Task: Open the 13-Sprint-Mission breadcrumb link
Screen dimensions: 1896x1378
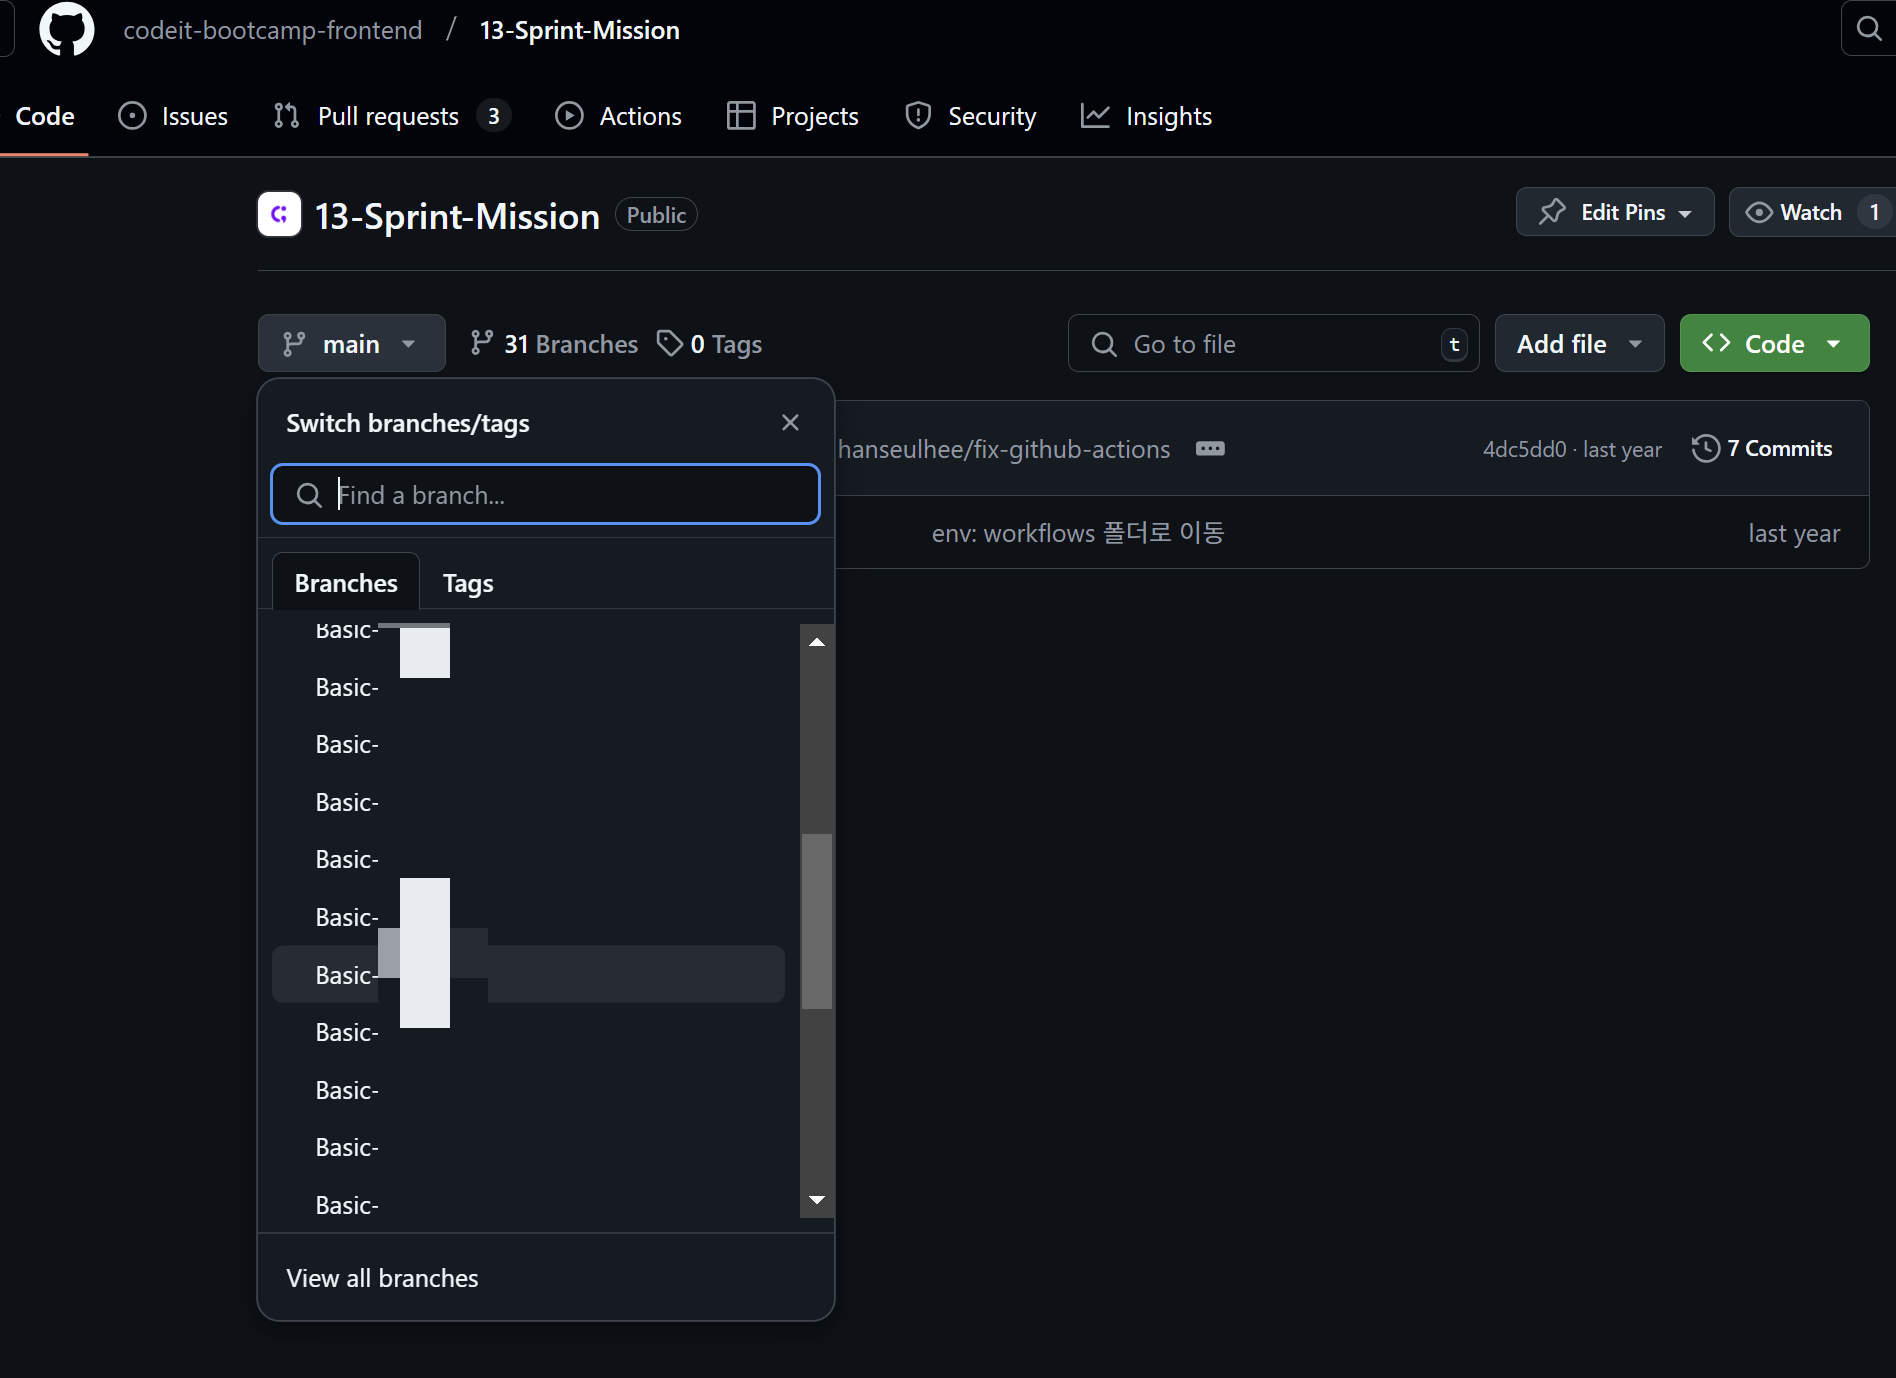Action: coord(579,30)
